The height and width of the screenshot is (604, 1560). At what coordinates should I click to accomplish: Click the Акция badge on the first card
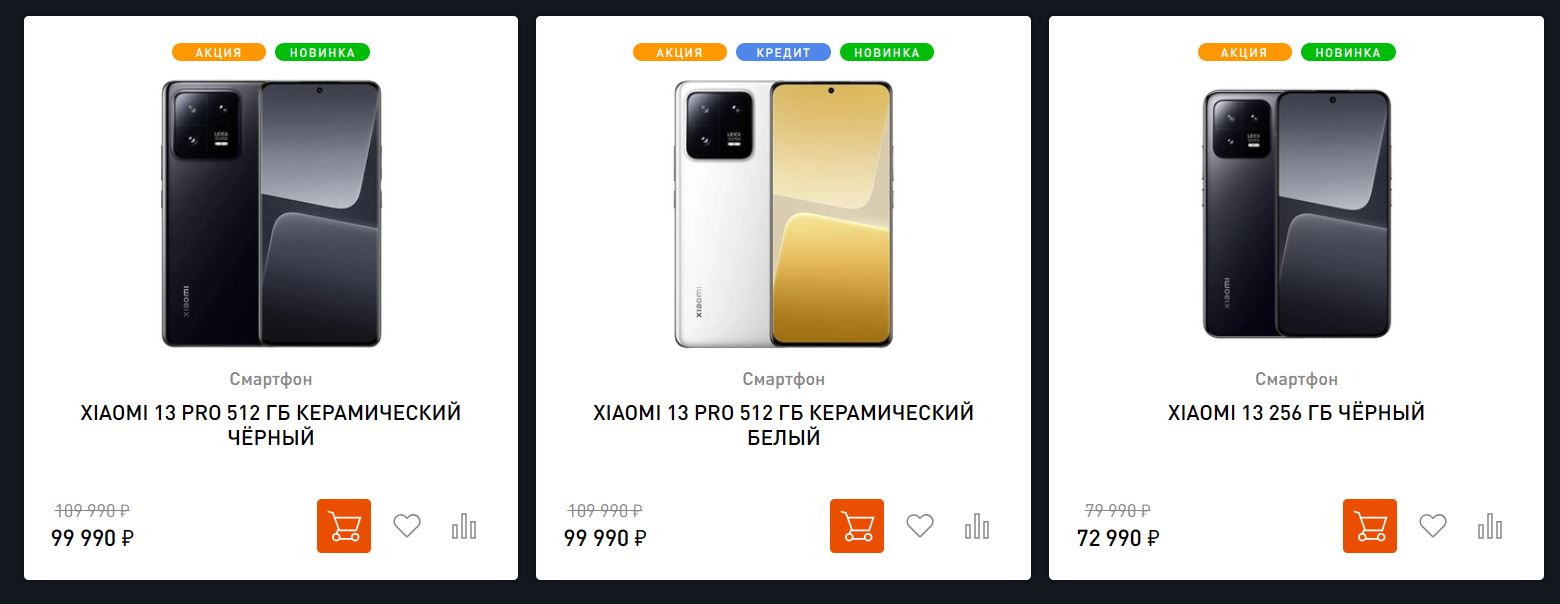219,52
